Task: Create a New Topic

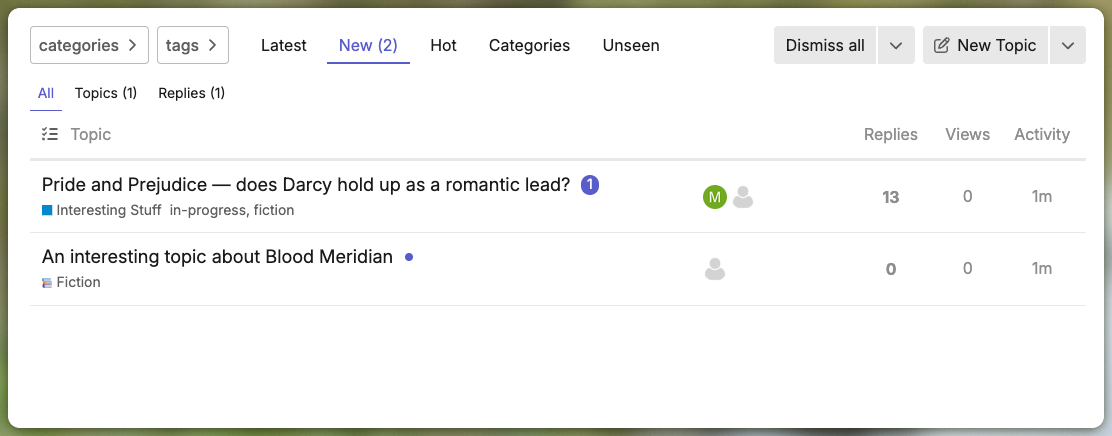Action: [x=986, y=45]
